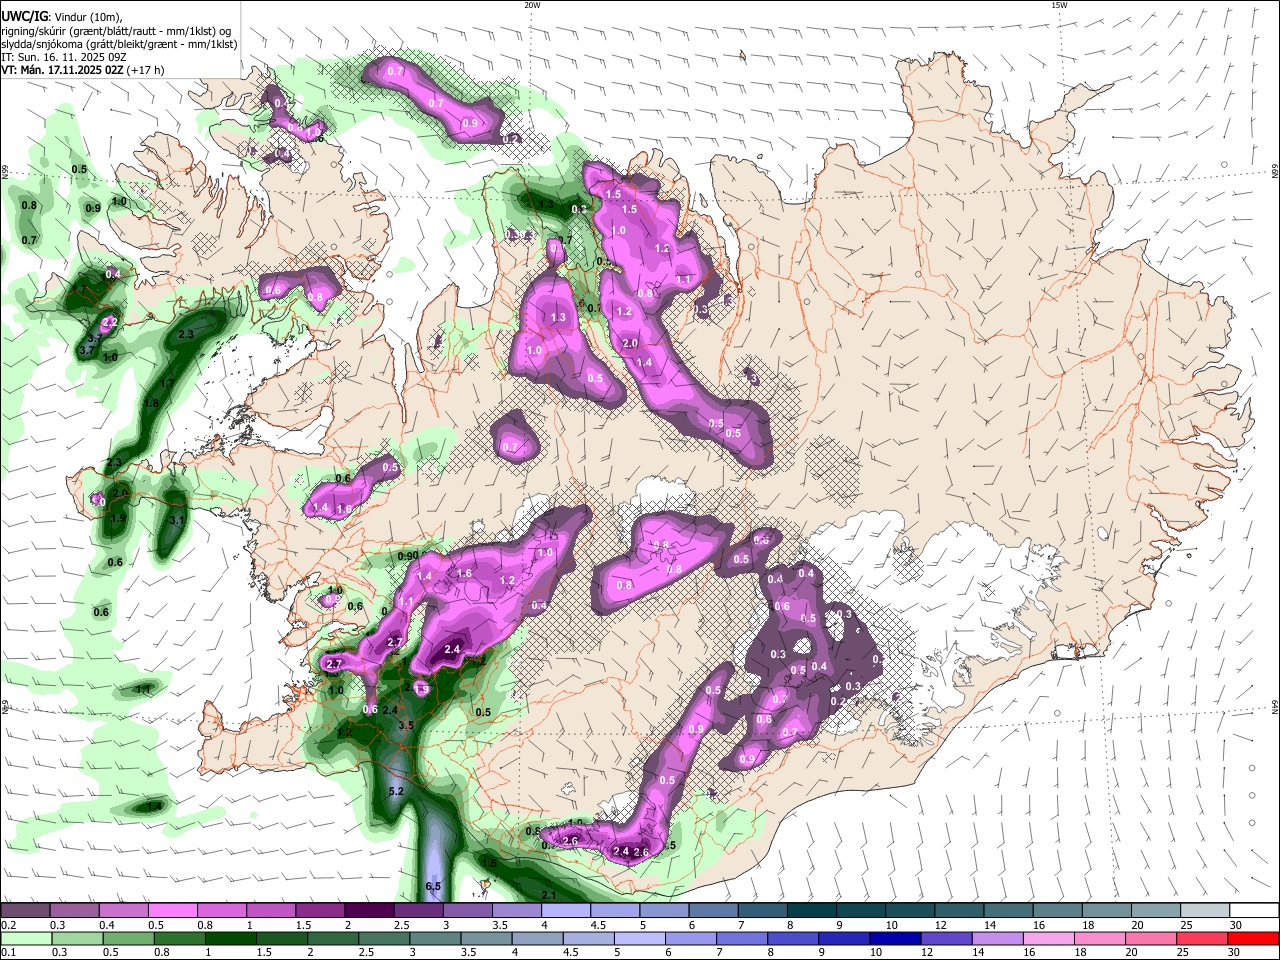Screen dimensions: 1280x960
Task: Click the 6.5 rainfall value on the map
Action: tap(433, 887)
